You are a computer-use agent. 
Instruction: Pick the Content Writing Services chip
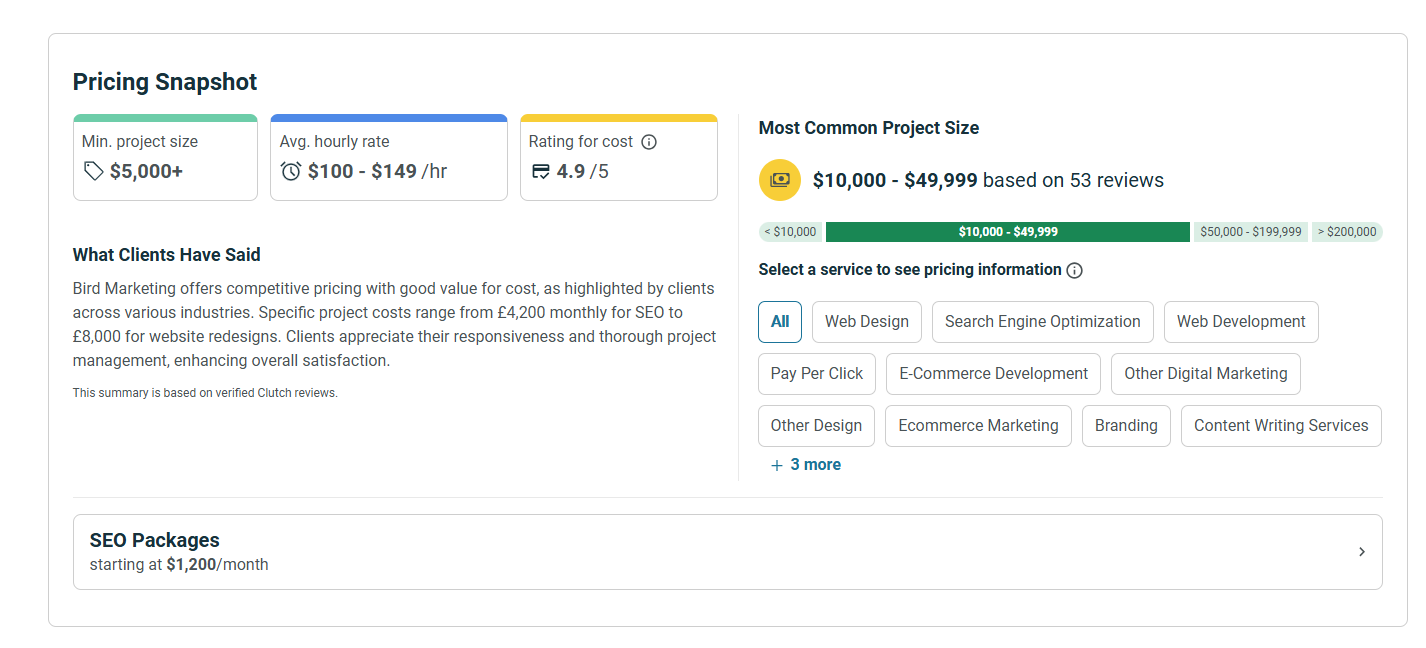[x=1281, y=426]
